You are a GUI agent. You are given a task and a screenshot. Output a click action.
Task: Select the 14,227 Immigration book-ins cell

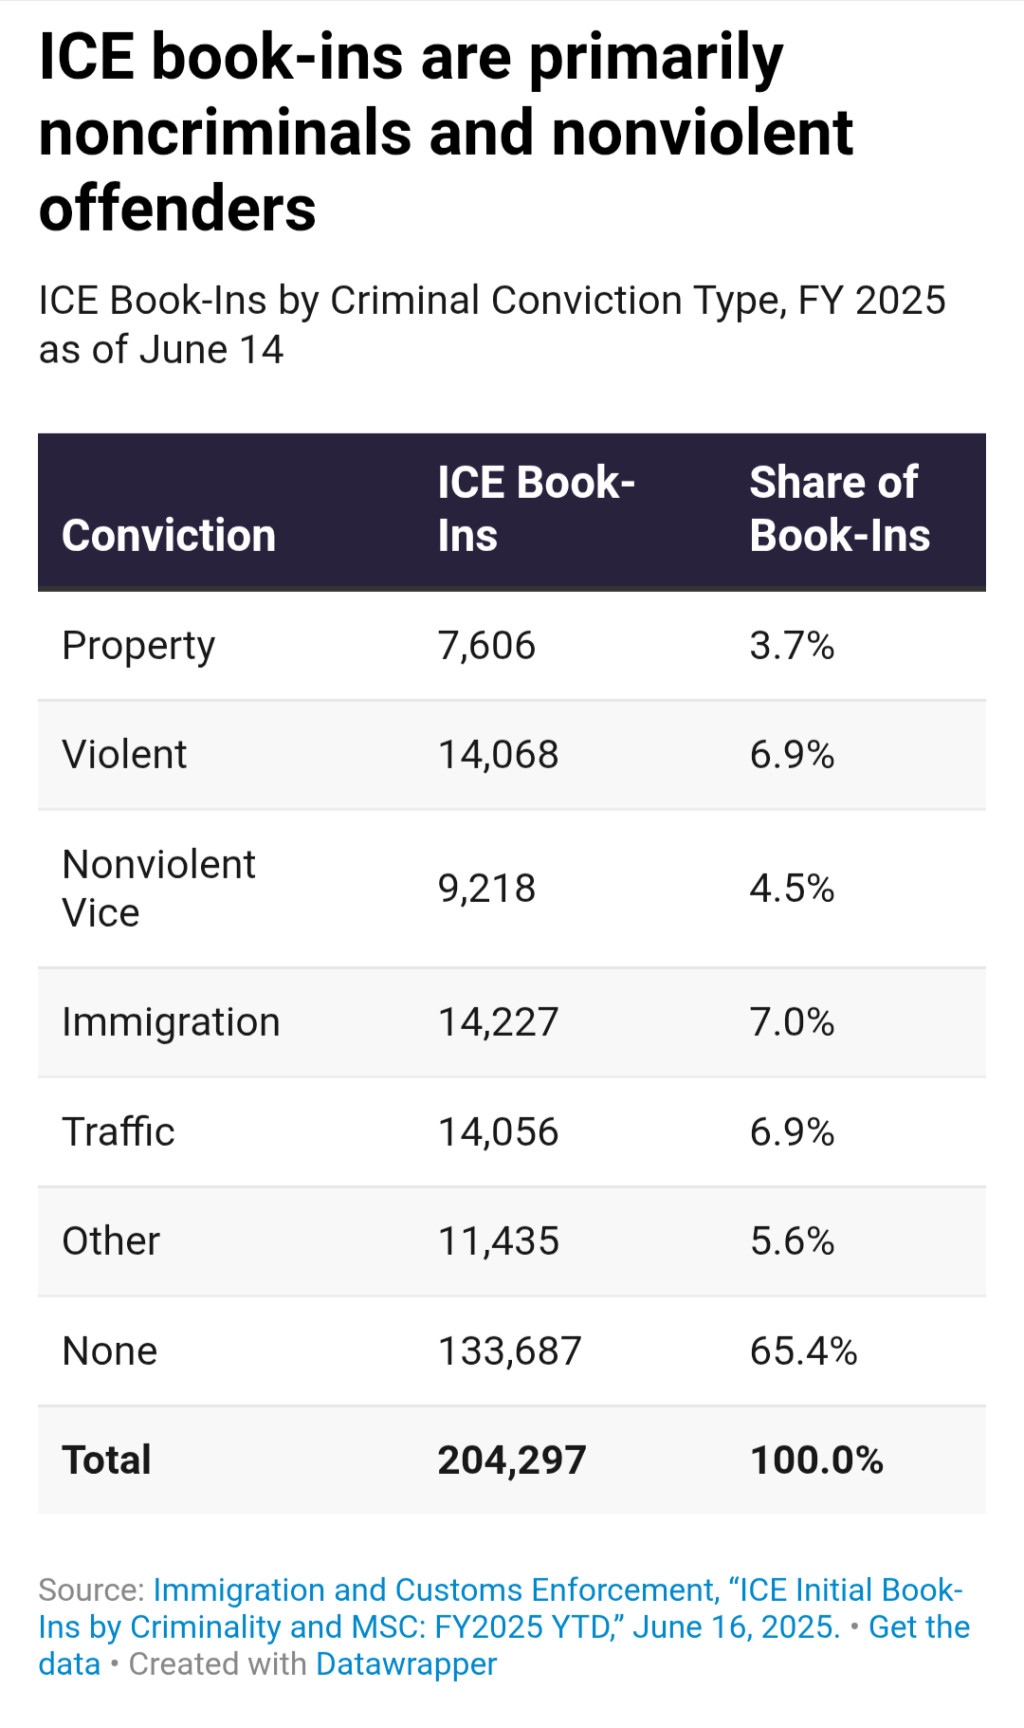coord(498,1022)
